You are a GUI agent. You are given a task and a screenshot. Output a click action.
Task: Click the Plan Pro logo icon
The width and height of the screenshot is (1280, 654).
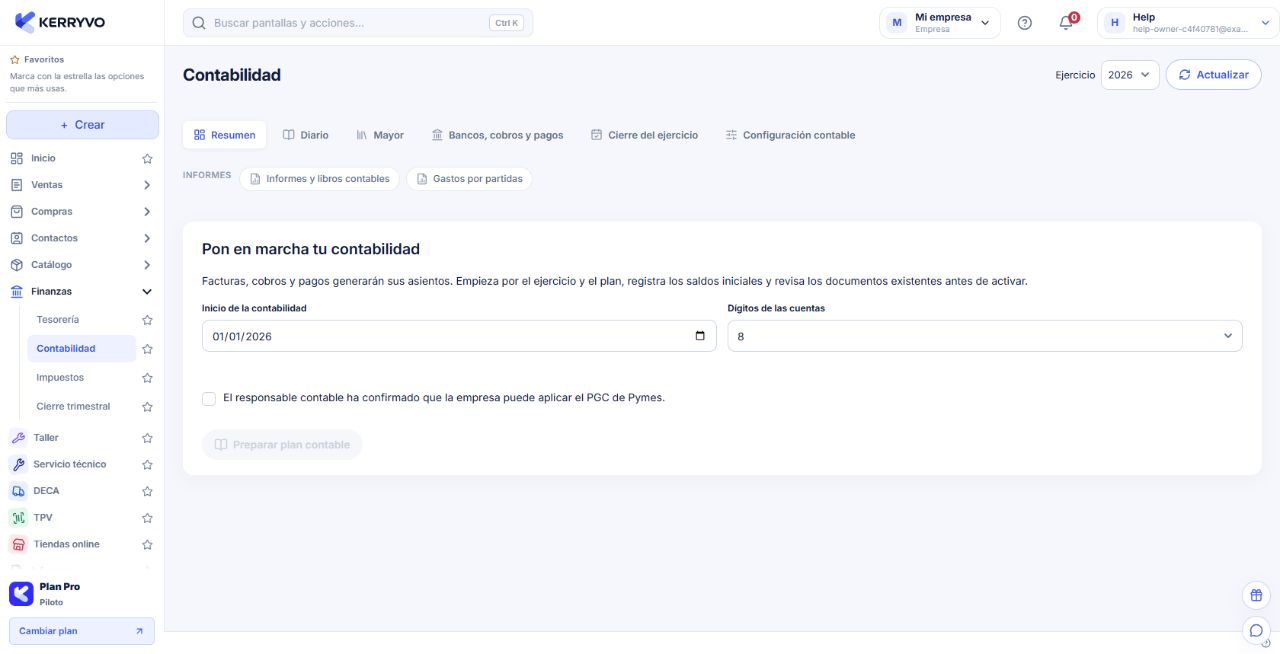21,594
